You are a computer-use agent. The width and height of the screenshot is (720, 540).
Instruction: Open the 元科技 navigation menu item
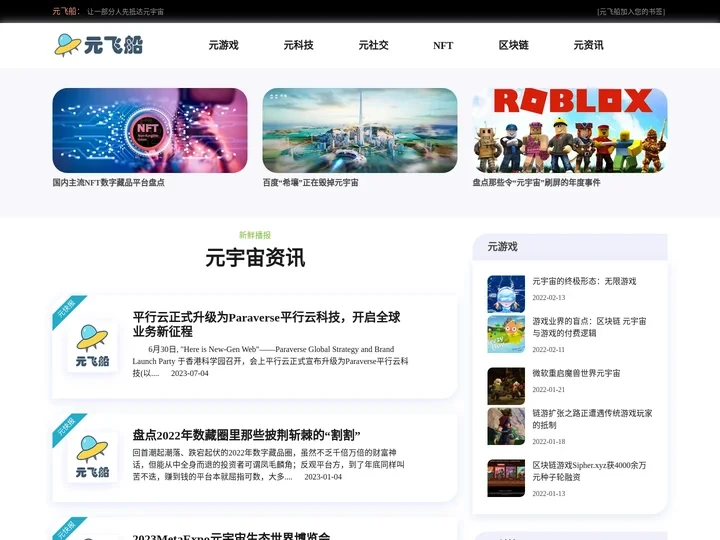(298, 45)
